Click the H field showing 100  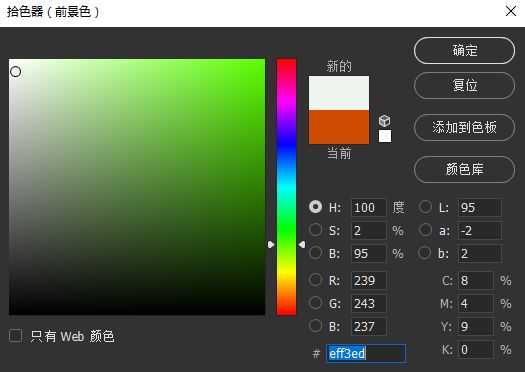(369, 208)
